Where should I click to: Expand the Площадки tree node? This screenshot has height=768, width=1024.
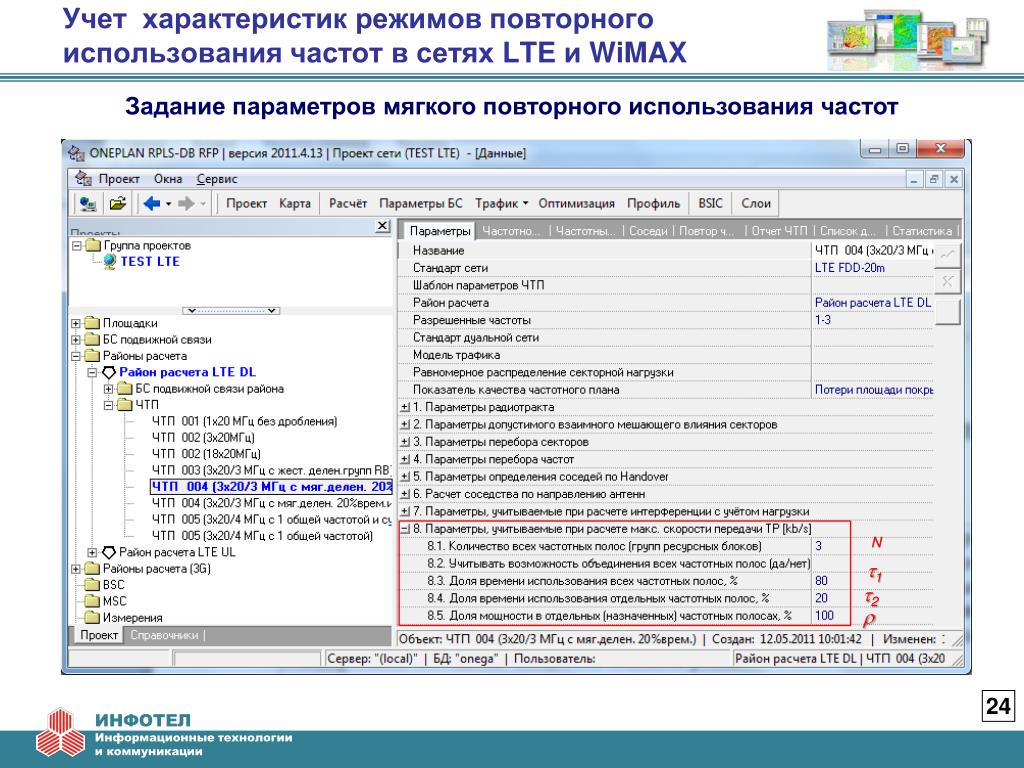point(76,323)
